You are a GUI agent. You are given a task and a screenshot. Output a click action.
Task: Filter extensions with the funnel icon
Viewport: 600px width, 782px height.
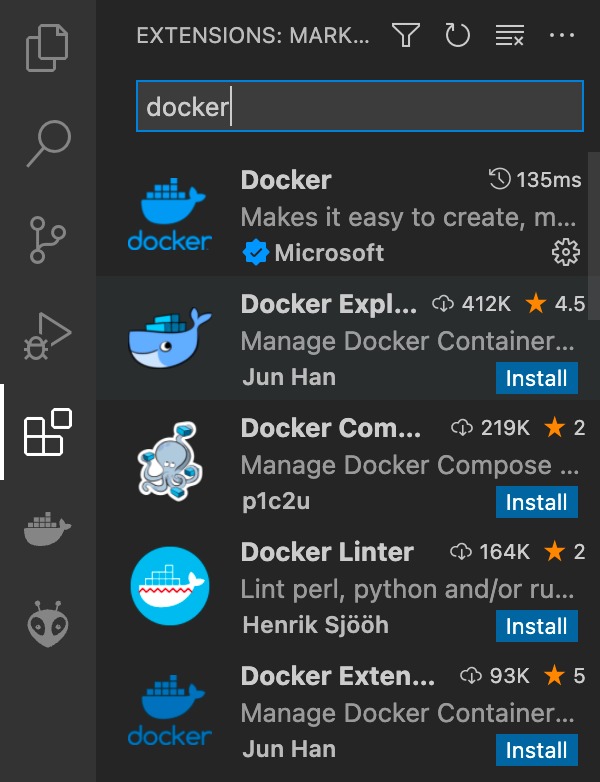tap(405, 35)
